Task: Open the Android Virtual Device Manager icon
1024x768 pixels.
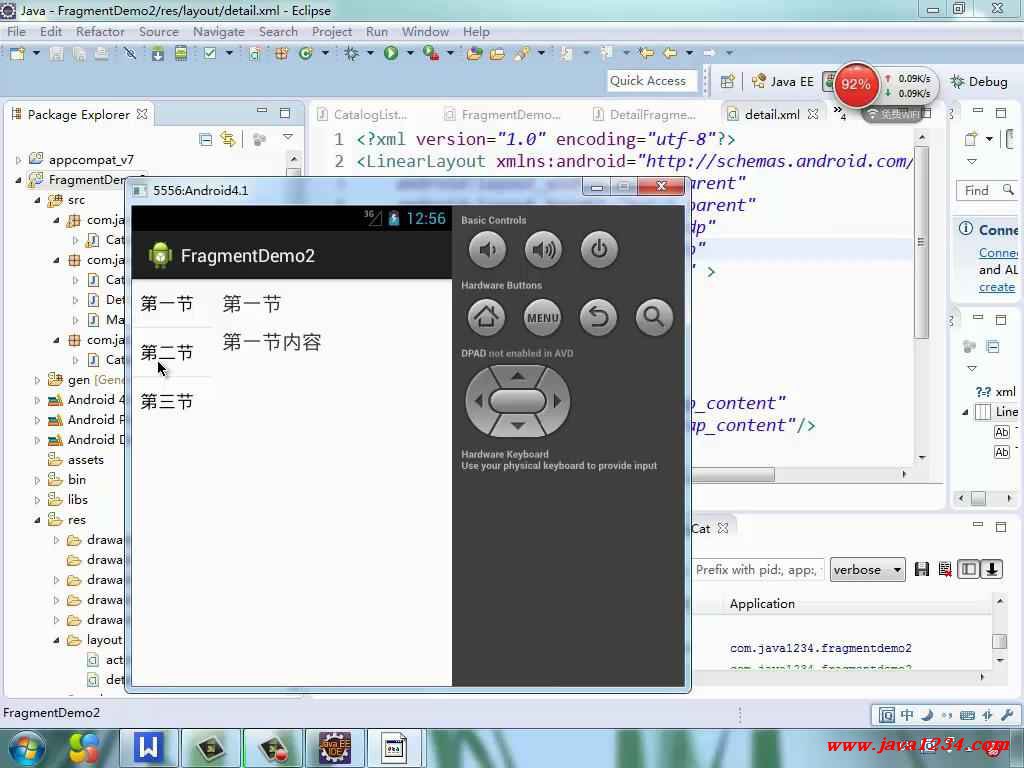Action: (x=181, y=53)
